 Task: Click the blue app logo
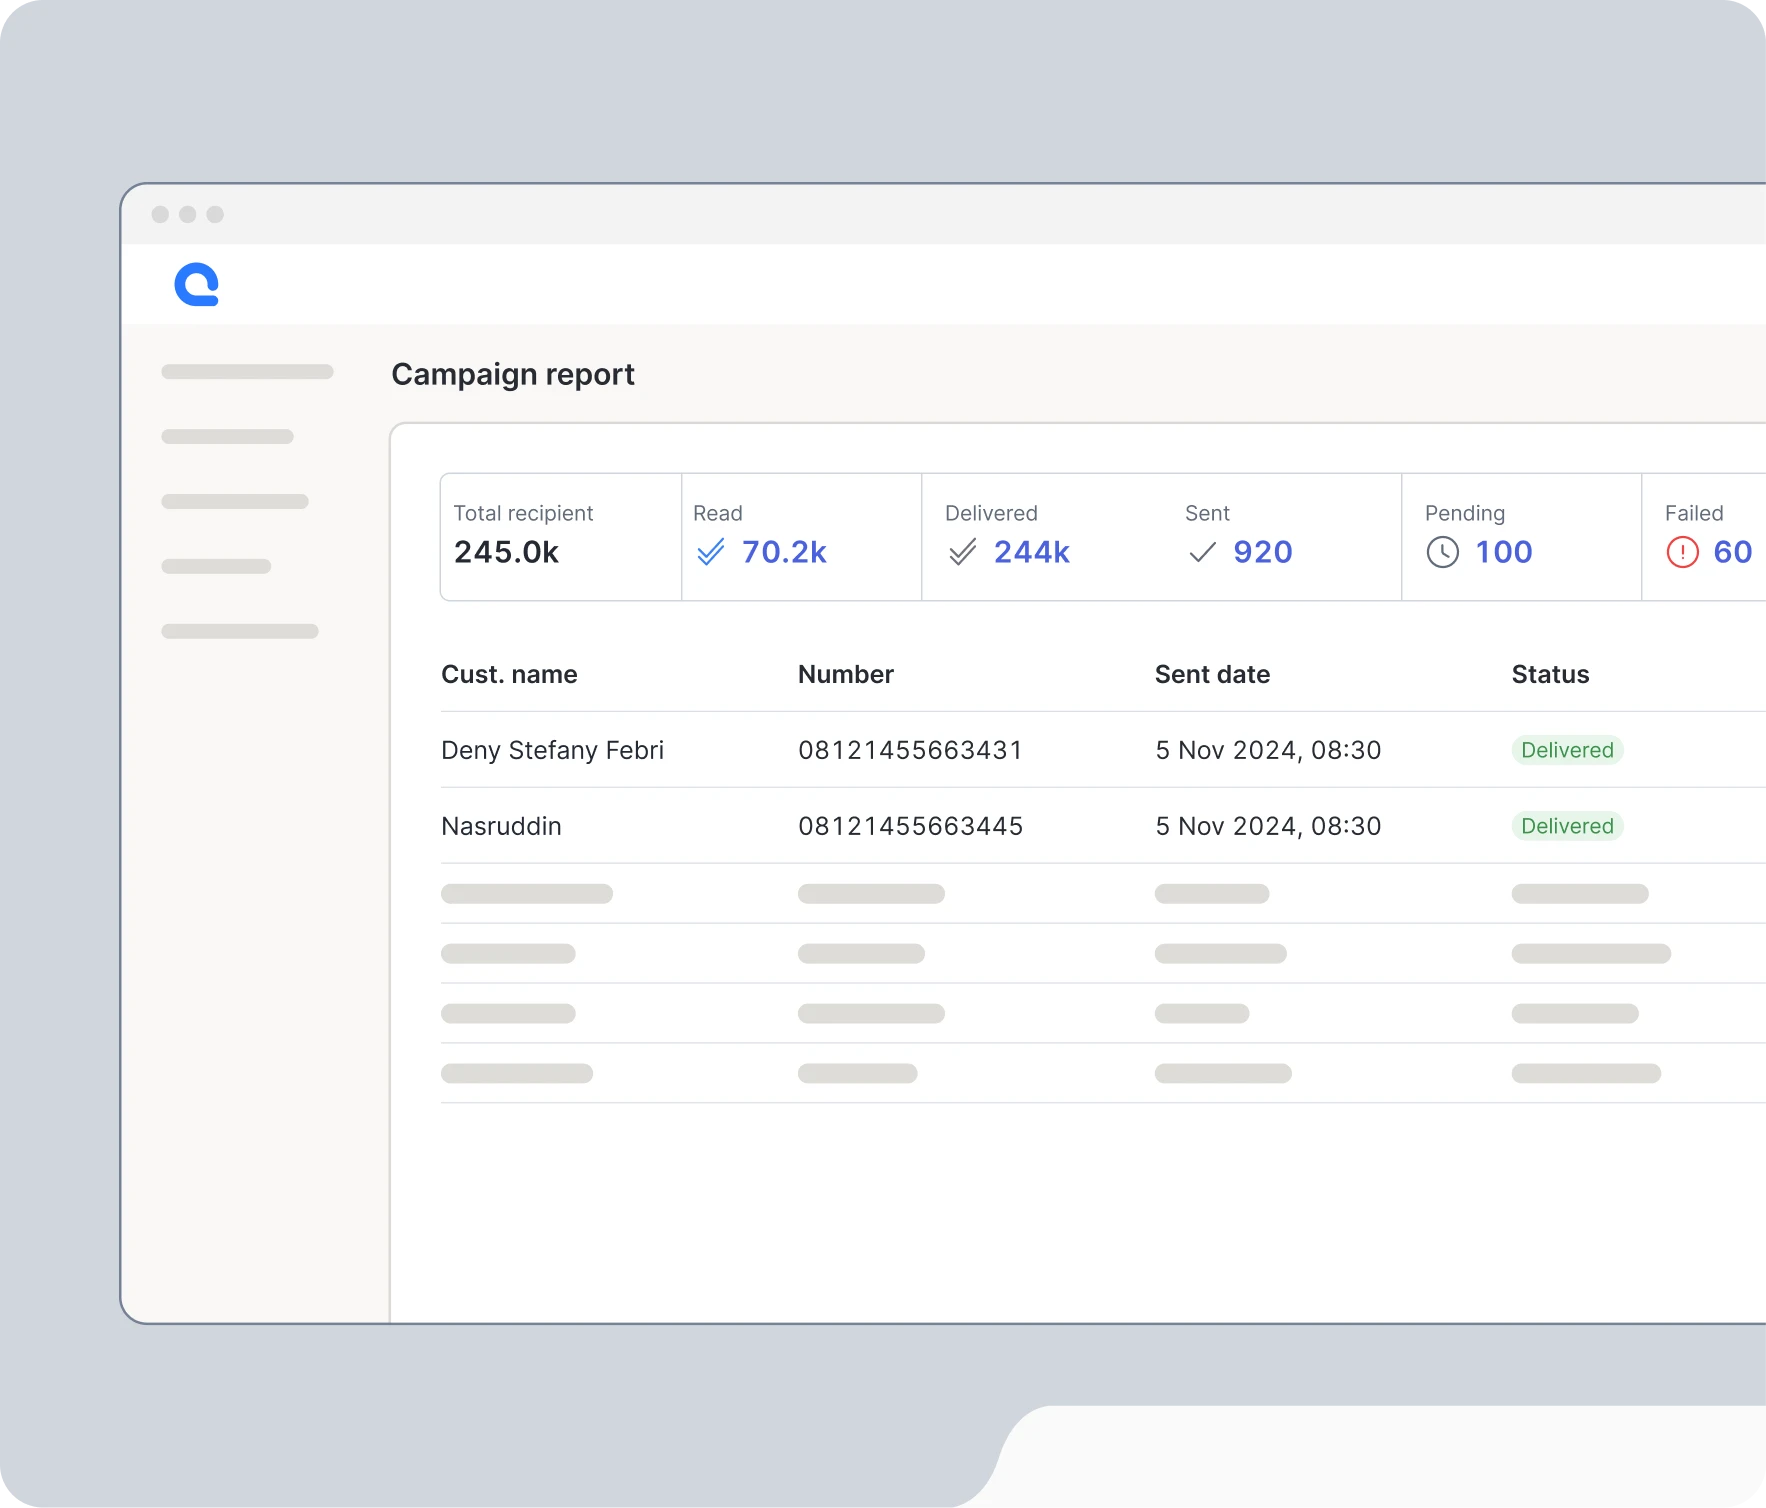(x=196, y=284)
